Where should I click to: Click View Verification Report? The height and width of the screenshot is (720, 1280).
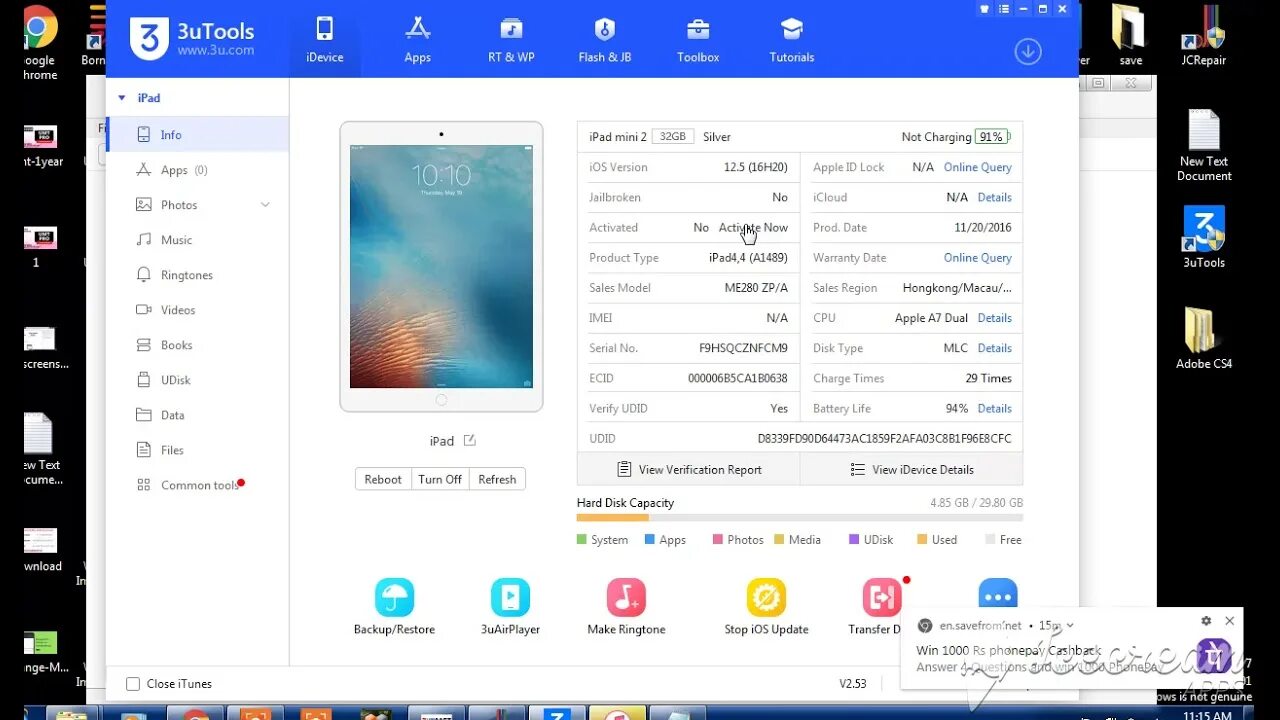(x=689, y=469)
